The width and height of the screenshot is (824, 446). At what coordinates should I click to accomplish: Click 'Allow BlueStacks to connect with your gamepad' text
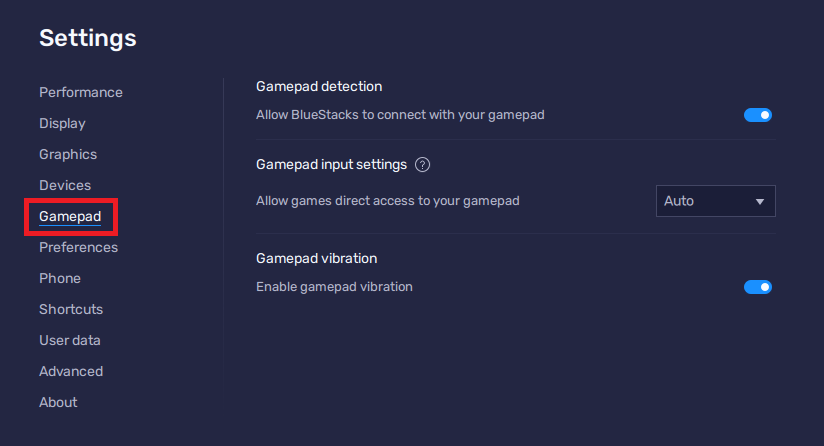coord(400,115)
